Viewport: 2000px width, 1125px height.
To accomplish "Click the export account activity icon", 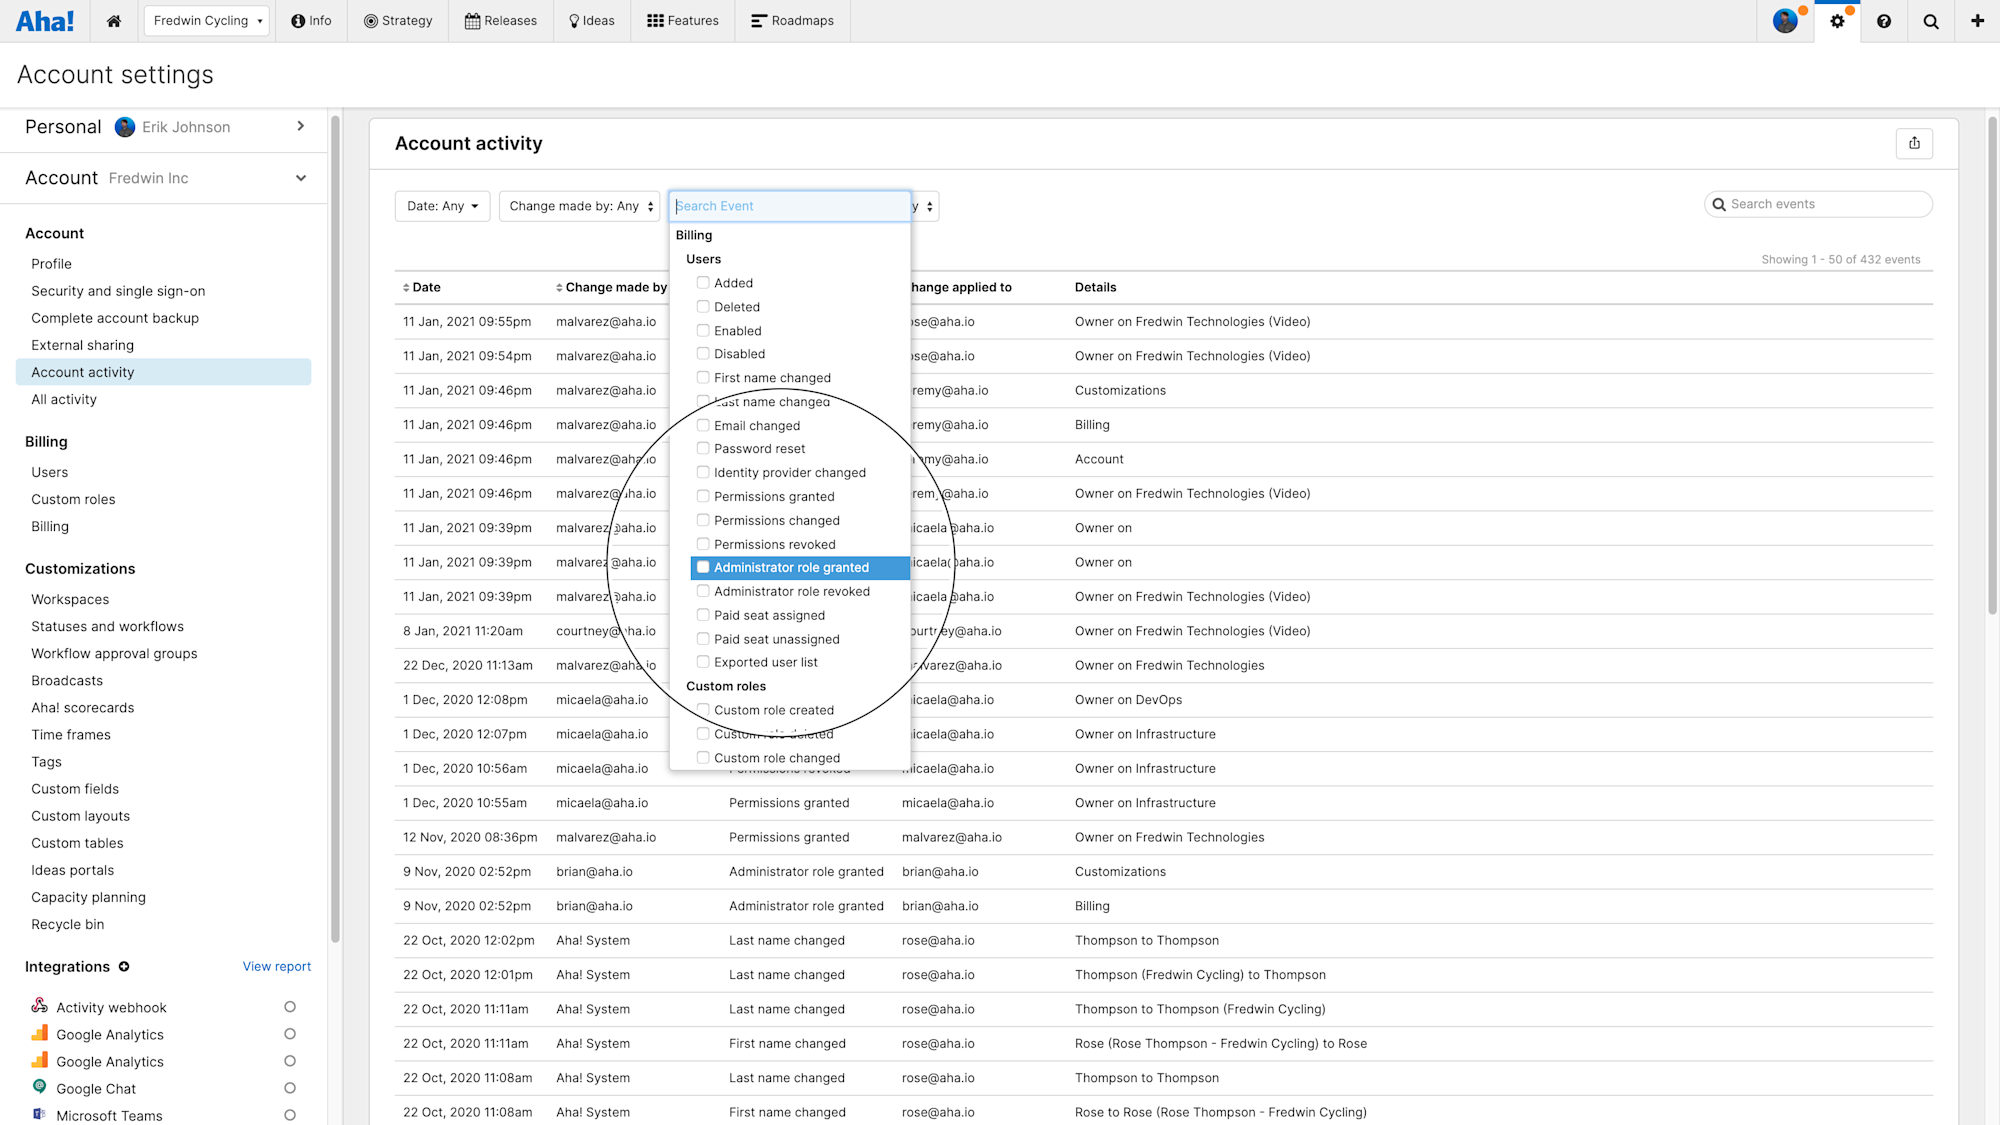I will click(1914, 143).
